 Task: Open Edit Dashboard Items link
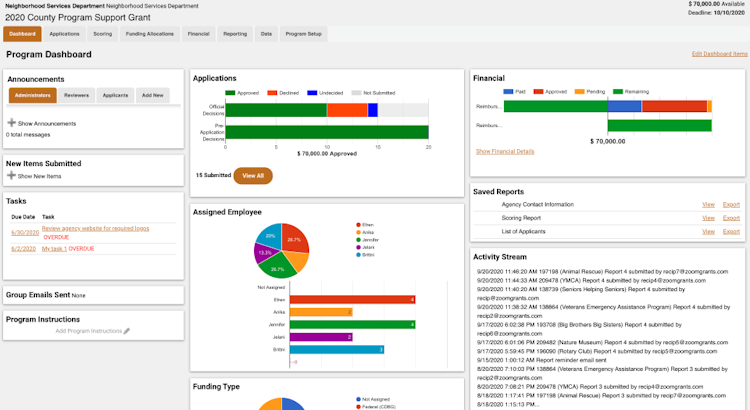[719, 54]
